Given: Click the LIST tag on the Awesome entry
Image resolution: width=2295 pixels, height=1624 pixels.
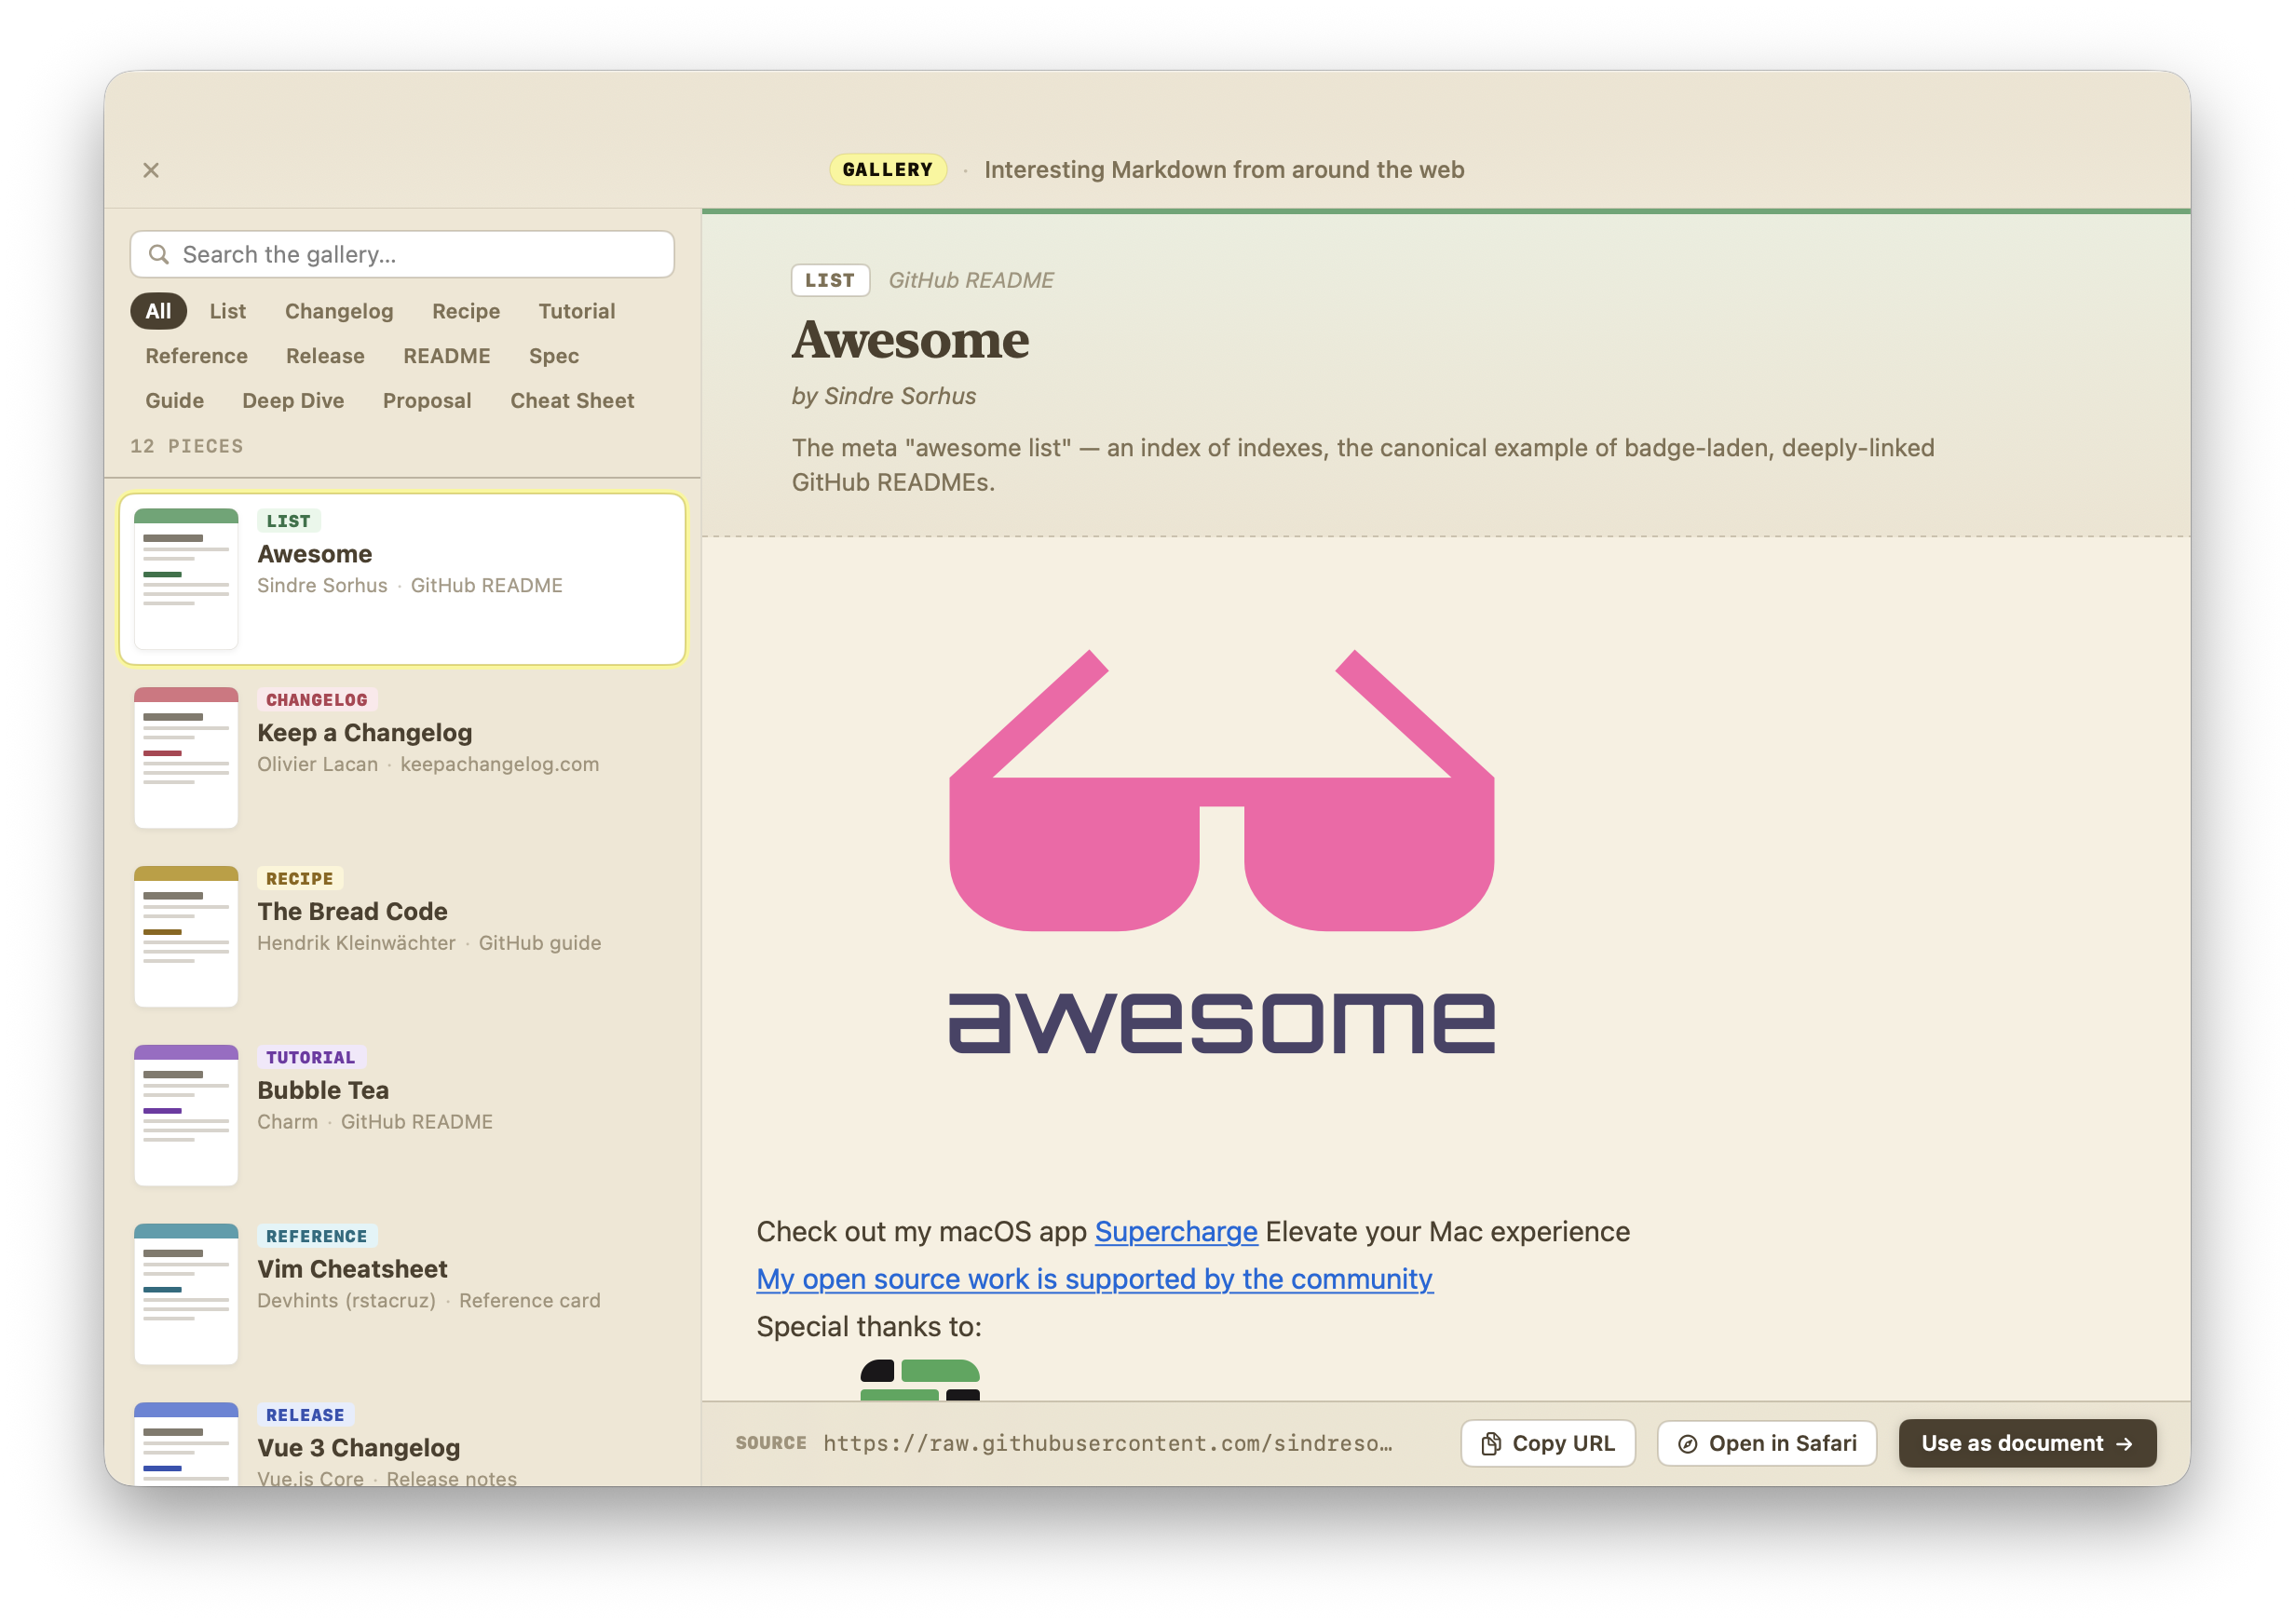Looking at the screenshot, I should coord(289,521).
